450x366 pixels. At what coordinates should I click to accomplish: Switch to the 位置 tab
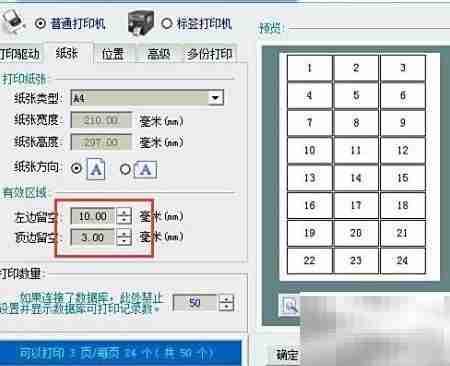coord(113,54)
